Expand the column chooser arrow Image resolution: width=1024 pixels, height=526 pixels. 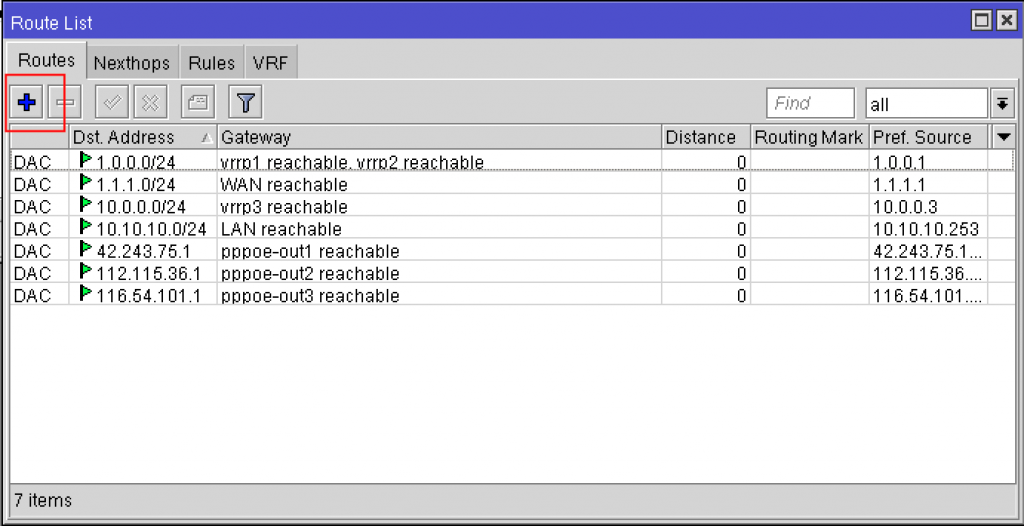pos(1002,137)
